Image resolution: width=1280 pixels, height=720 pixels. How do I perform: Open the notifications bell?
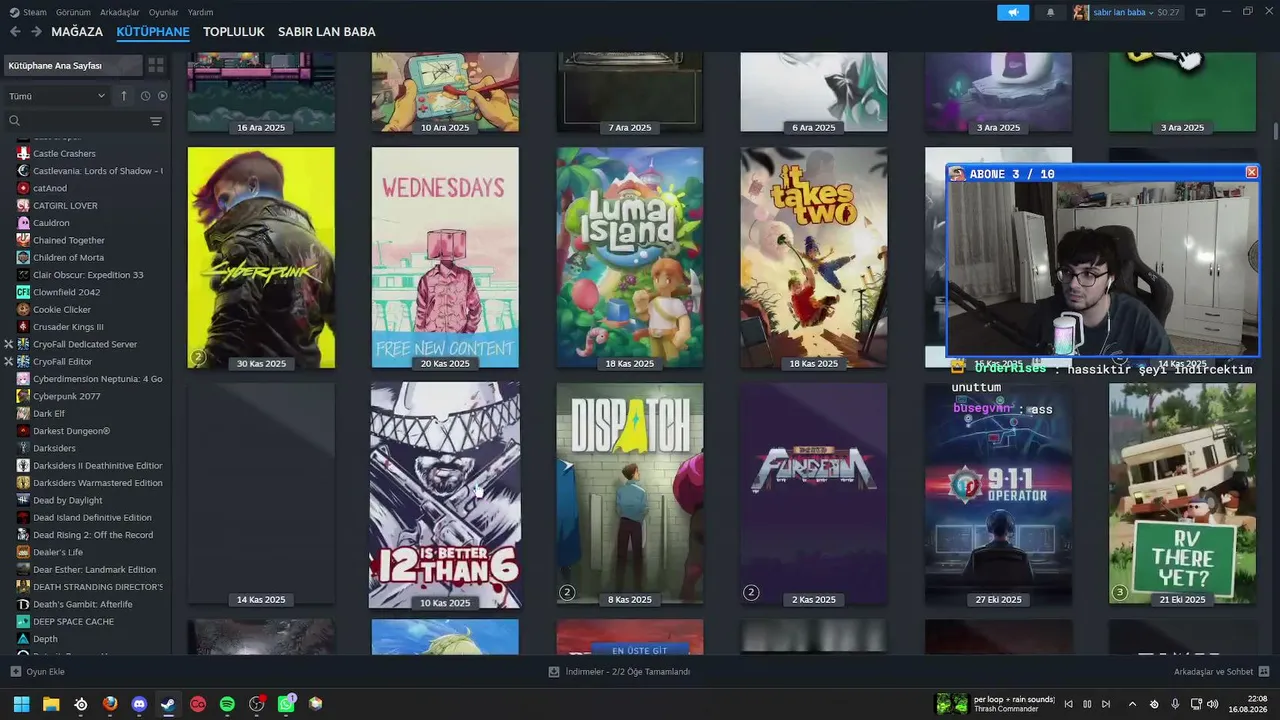click(1050, 12)
